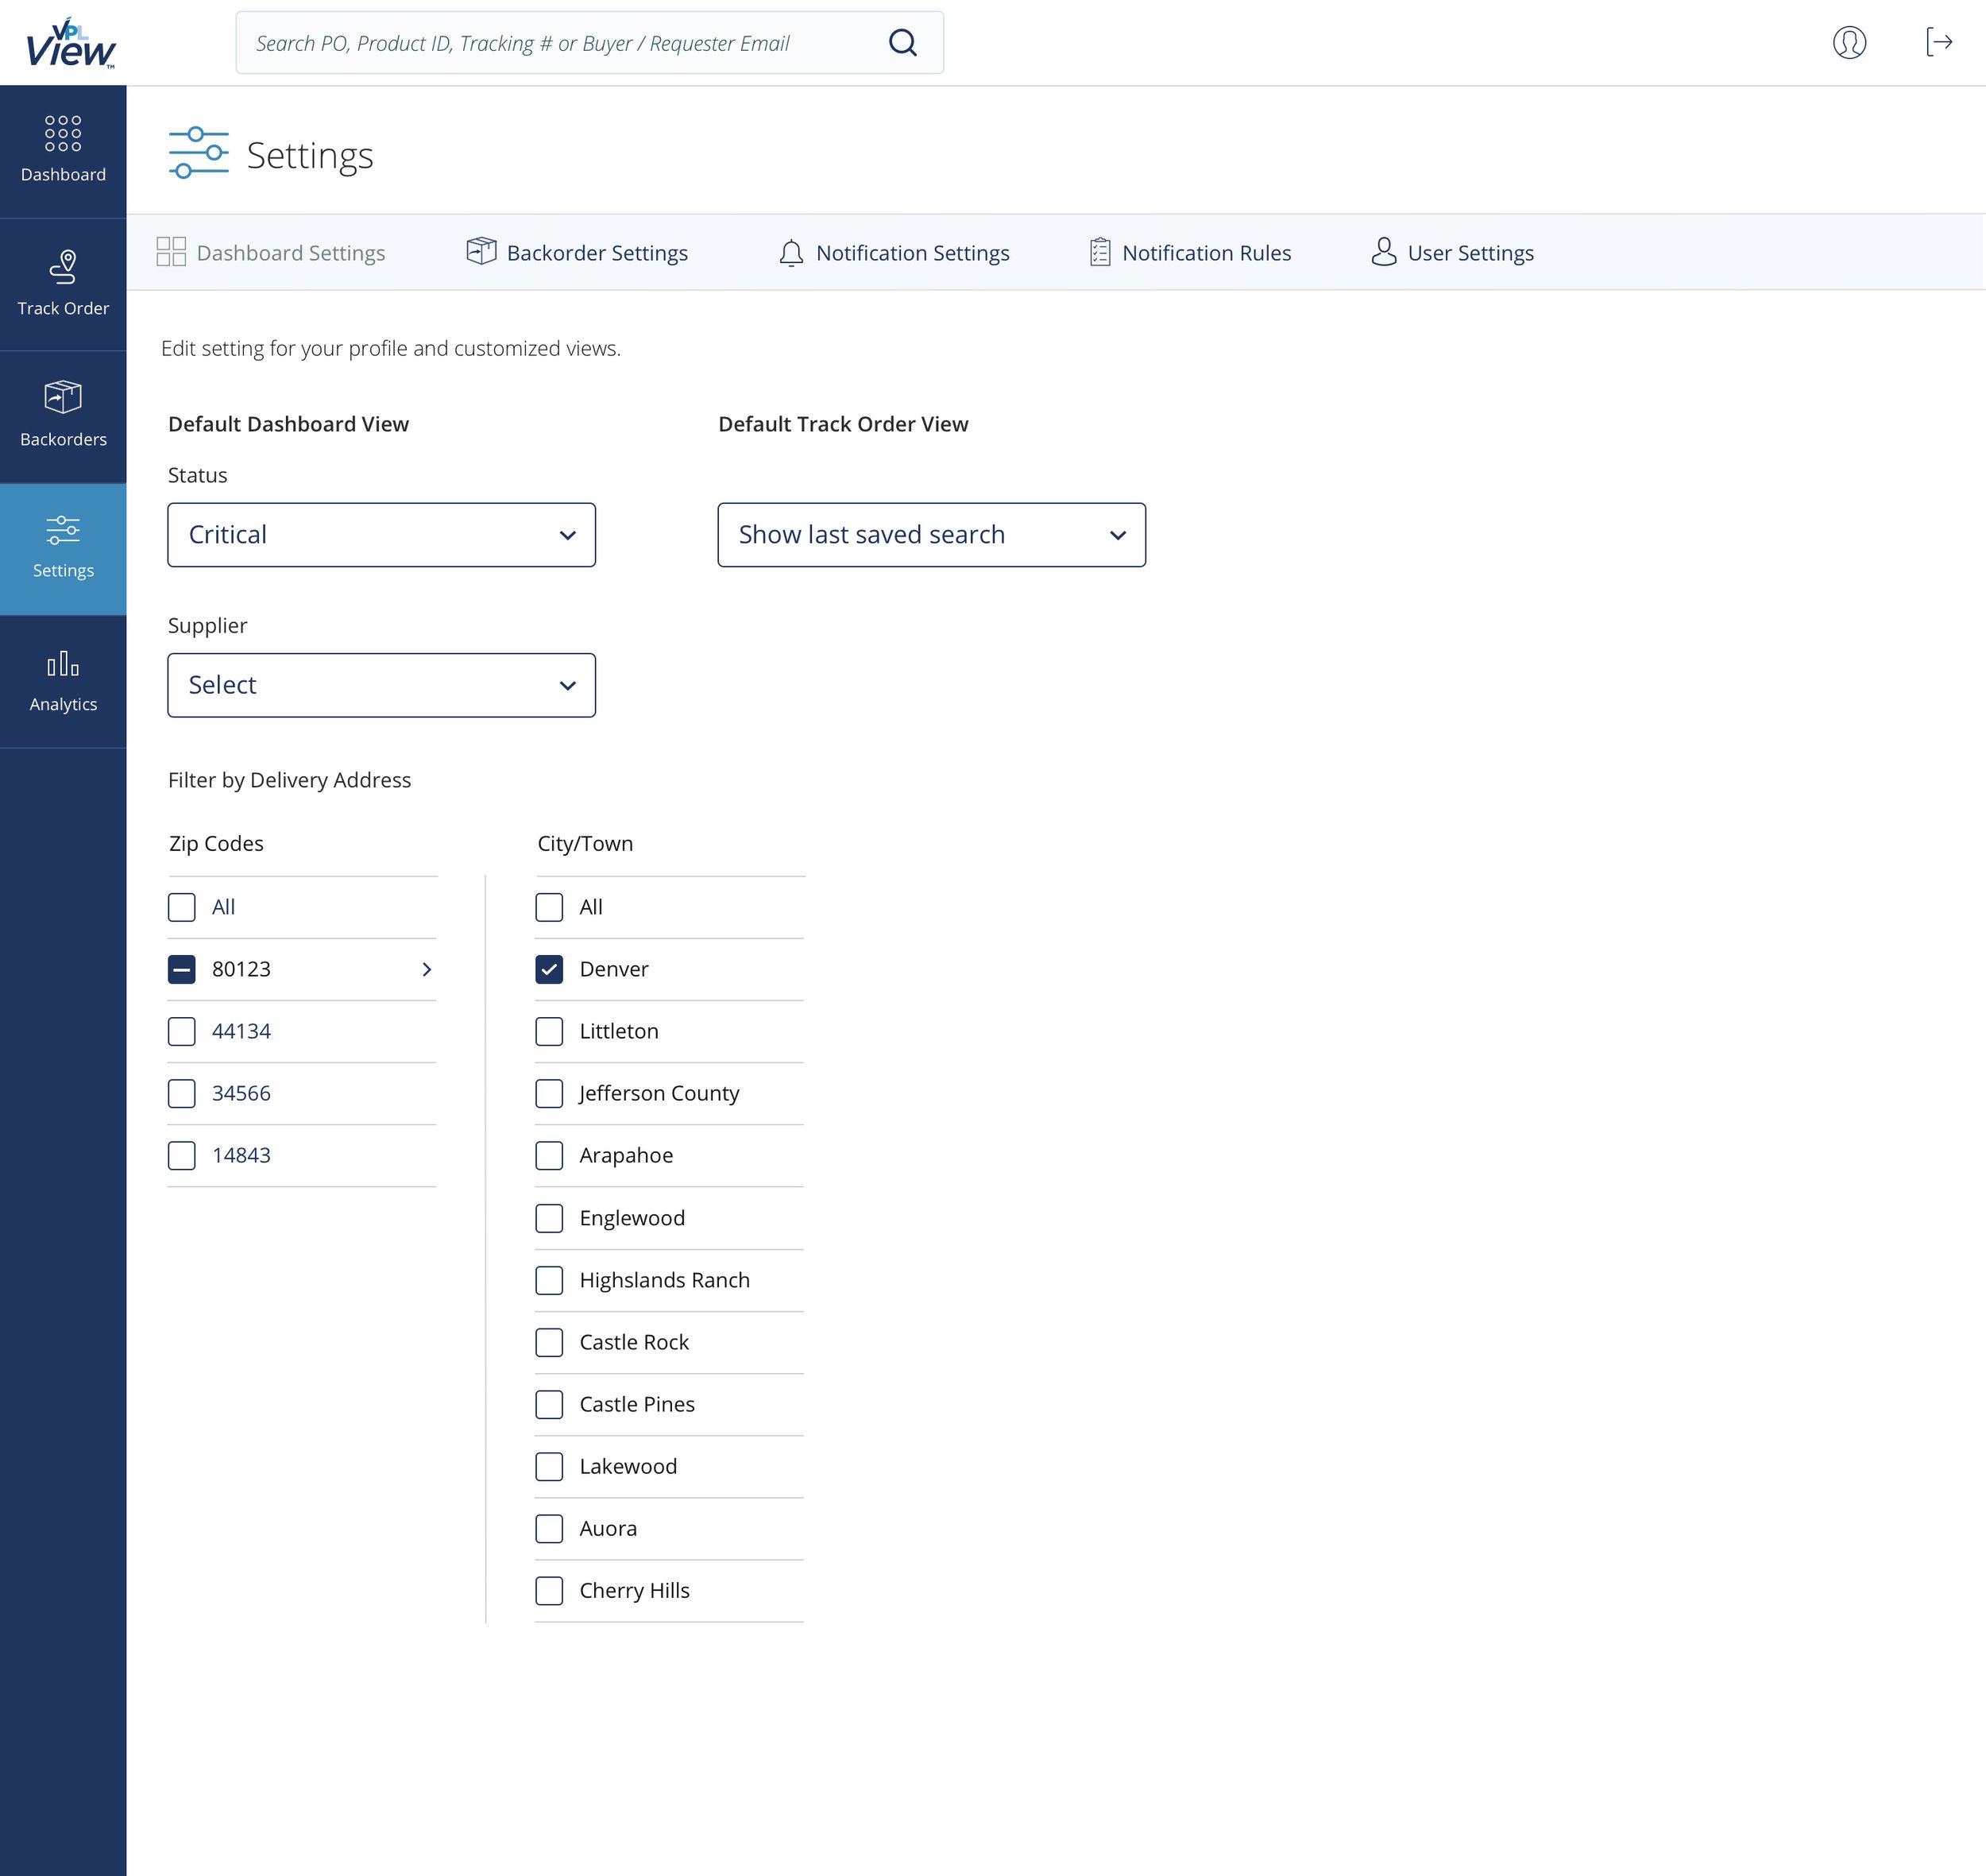Open the user profile icon
Viewport: 1986px width, 1876px height.
(1849, 42)
